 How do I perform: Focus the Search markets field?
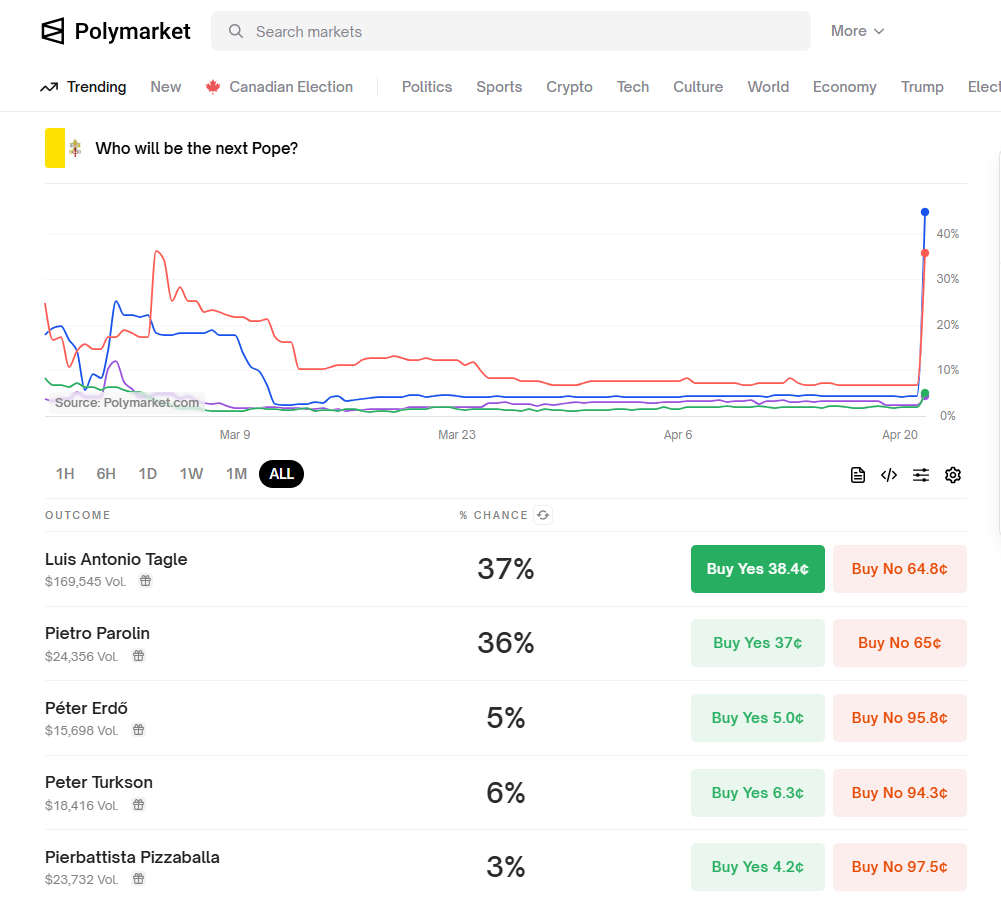click(511, 31)
